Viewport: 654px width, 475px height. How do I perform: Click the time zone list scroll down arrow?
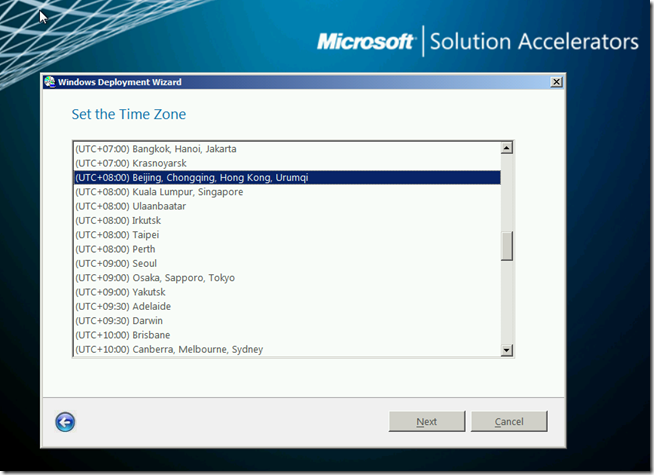point(507,350)
